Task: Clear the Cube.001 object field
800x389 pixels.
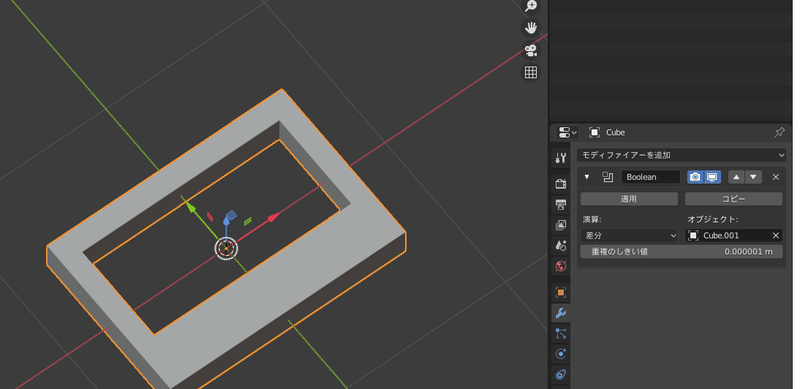Action: click(776, 235)
